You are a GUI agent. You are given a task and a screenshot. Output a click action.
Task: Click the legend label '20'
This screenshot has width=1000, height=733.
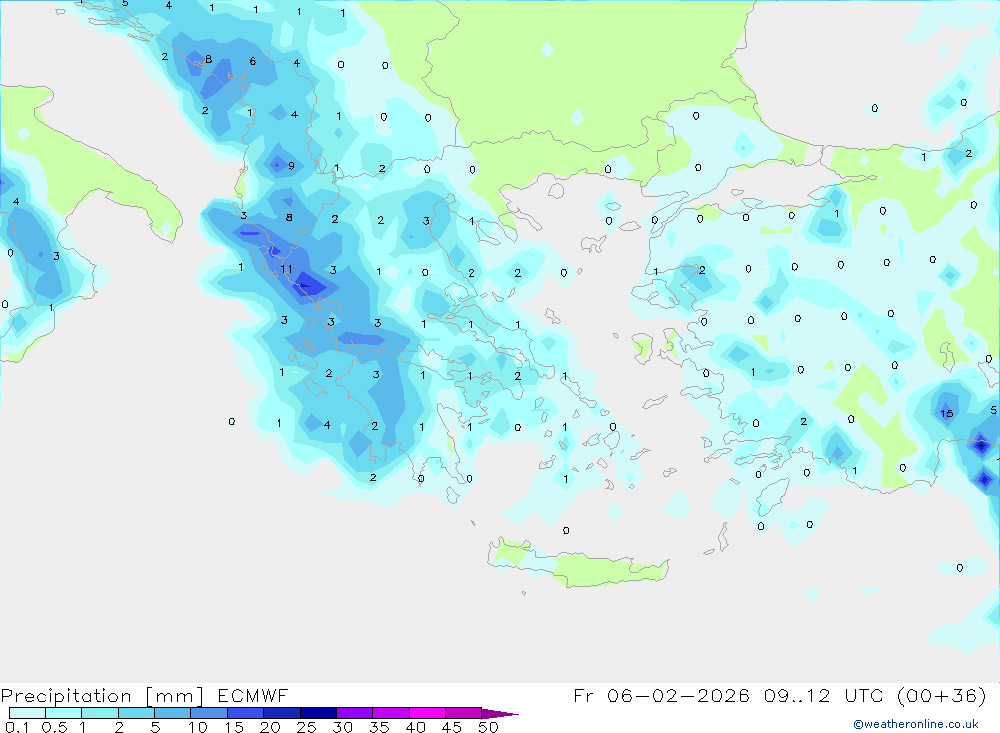[270, 727]
